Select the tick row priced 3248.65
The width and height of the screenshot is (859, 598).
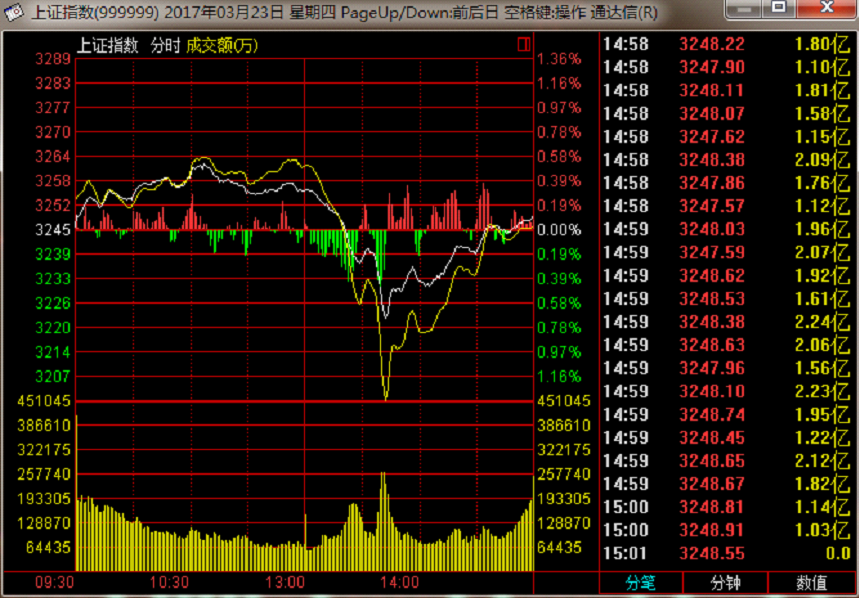point(726,461)
